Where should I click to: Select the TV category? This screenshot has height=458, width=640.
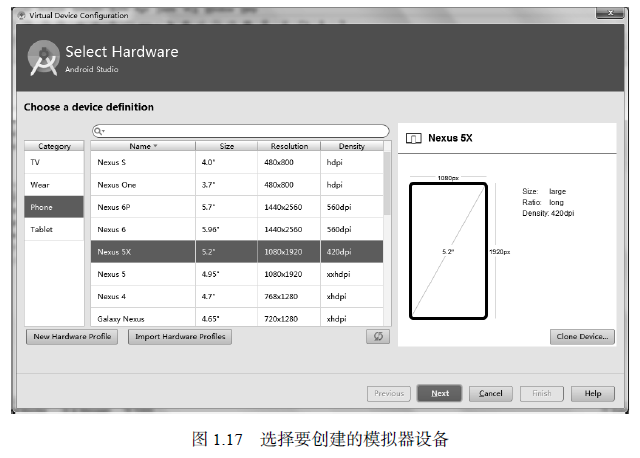pyautogui.click(x=54, y=162)
